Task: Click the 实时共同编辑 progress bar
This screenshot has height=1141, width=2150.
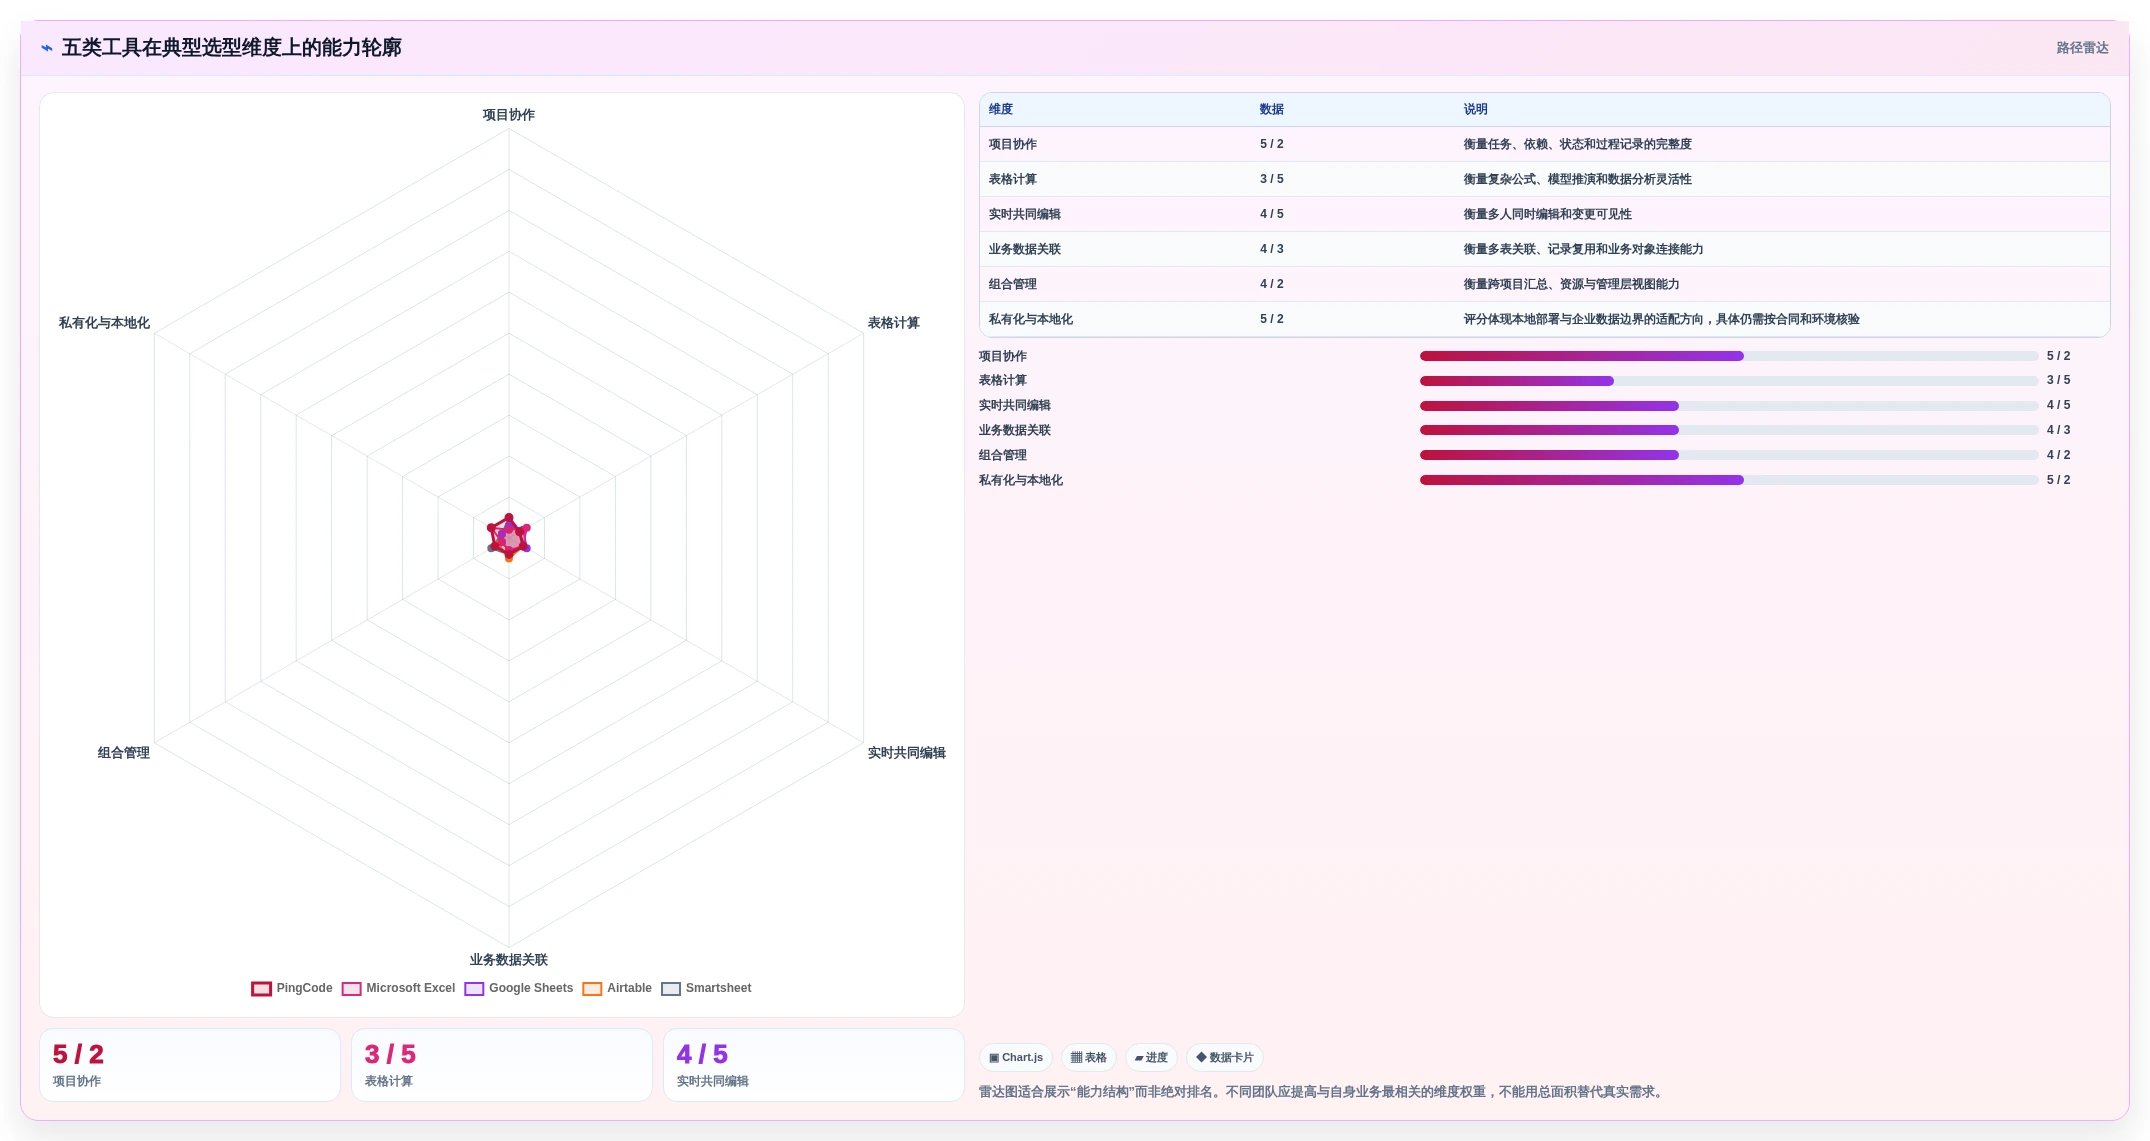Action: 1729,406
